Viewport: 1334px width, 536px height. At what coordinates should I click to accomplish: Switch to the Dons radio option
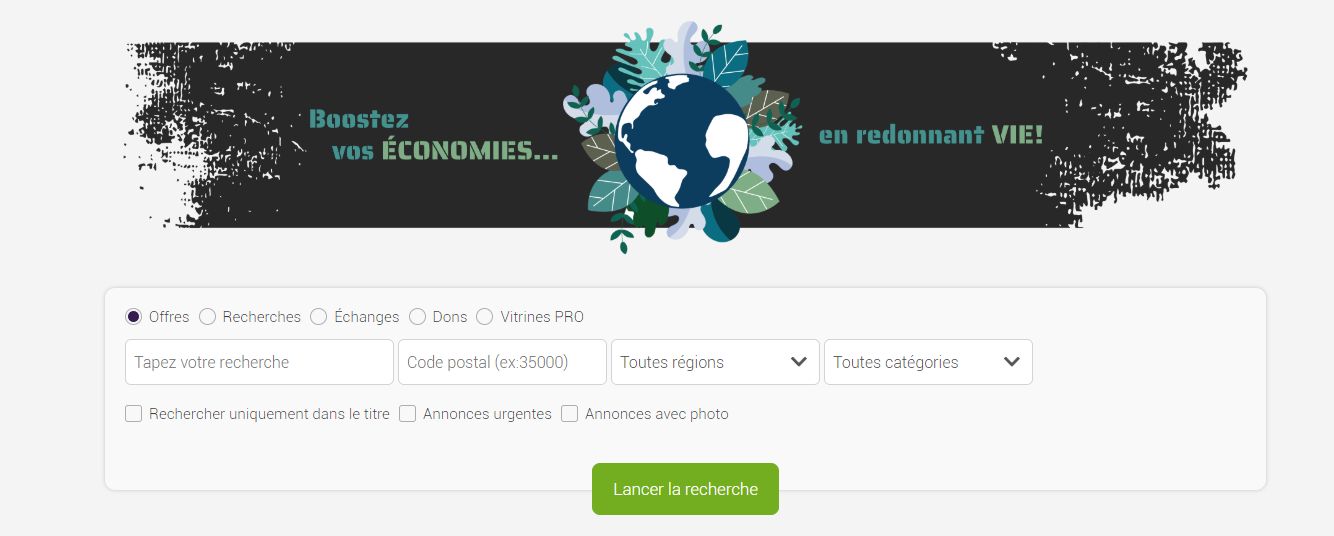[x=417, y=316]
